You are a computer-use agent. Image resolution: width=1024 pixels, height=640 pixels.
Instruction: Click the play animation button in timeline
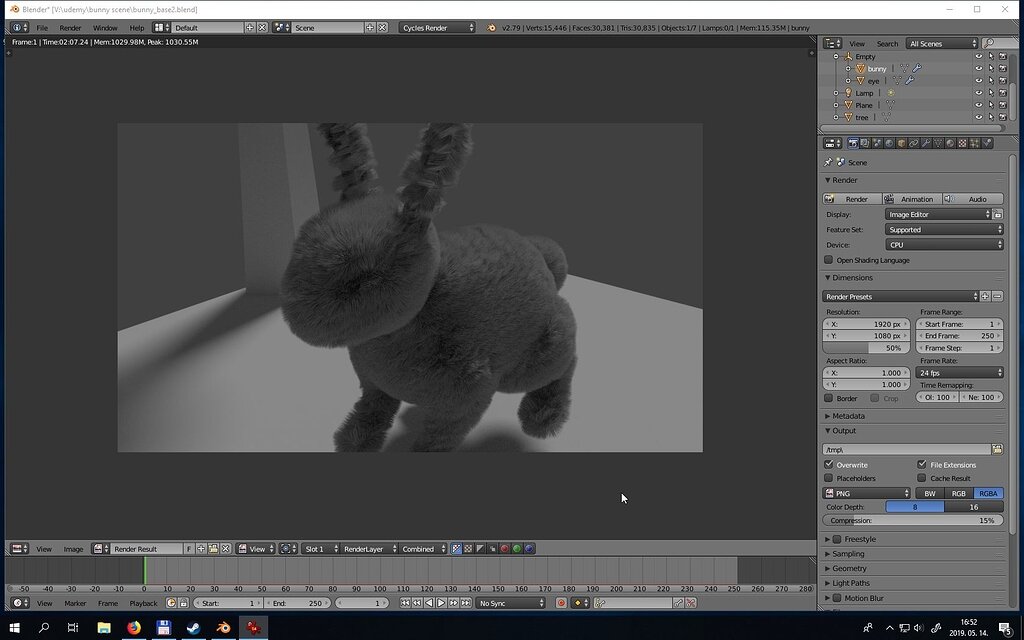[x=441, y=603]
